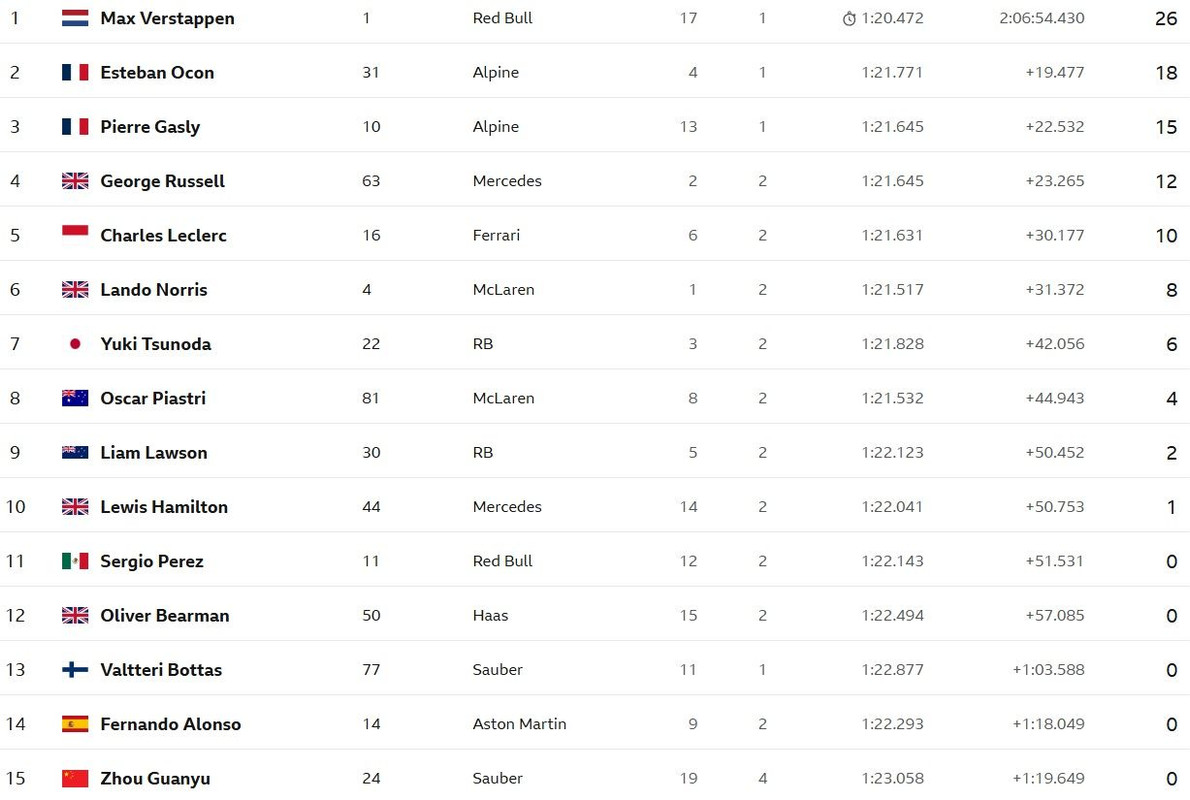The image size is (1190, 800).
Task: Click the French flag next to Esteban Ocon
Action: pos(75,72)
